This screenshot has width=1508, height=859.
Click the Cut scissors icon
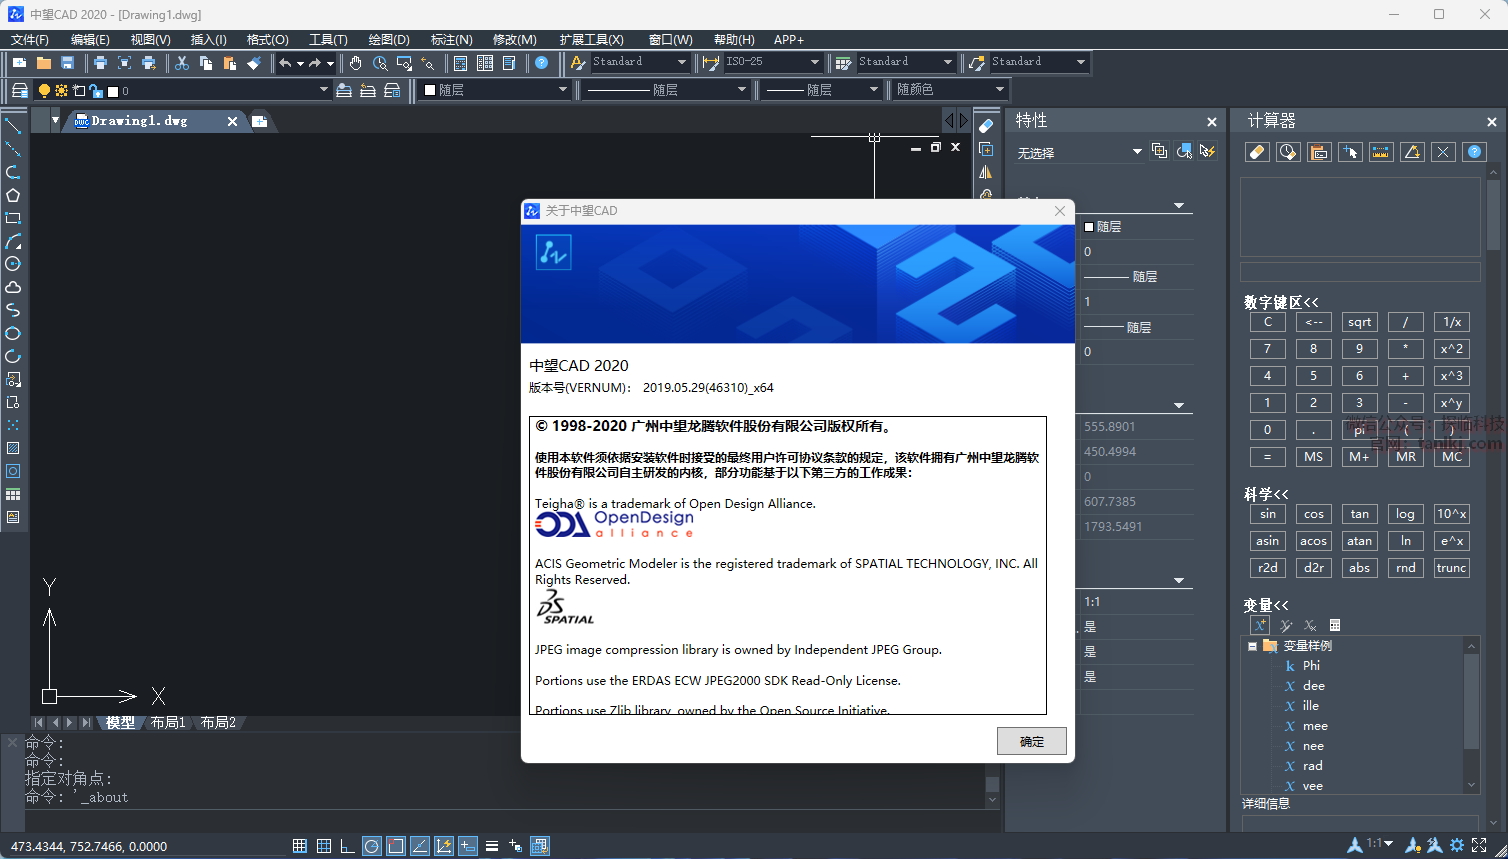pos(182,63)
